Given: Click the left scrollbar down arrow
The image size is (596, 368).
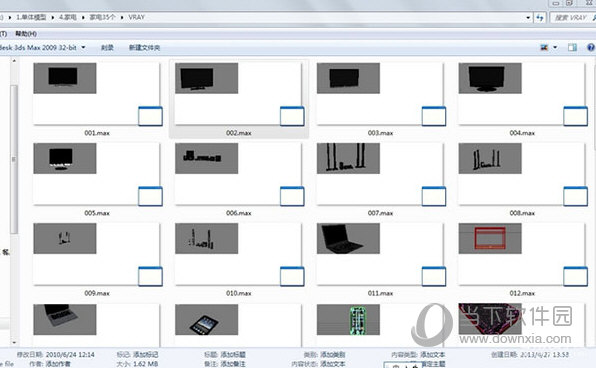Looking at the screenshot, I should pos(14,343).
